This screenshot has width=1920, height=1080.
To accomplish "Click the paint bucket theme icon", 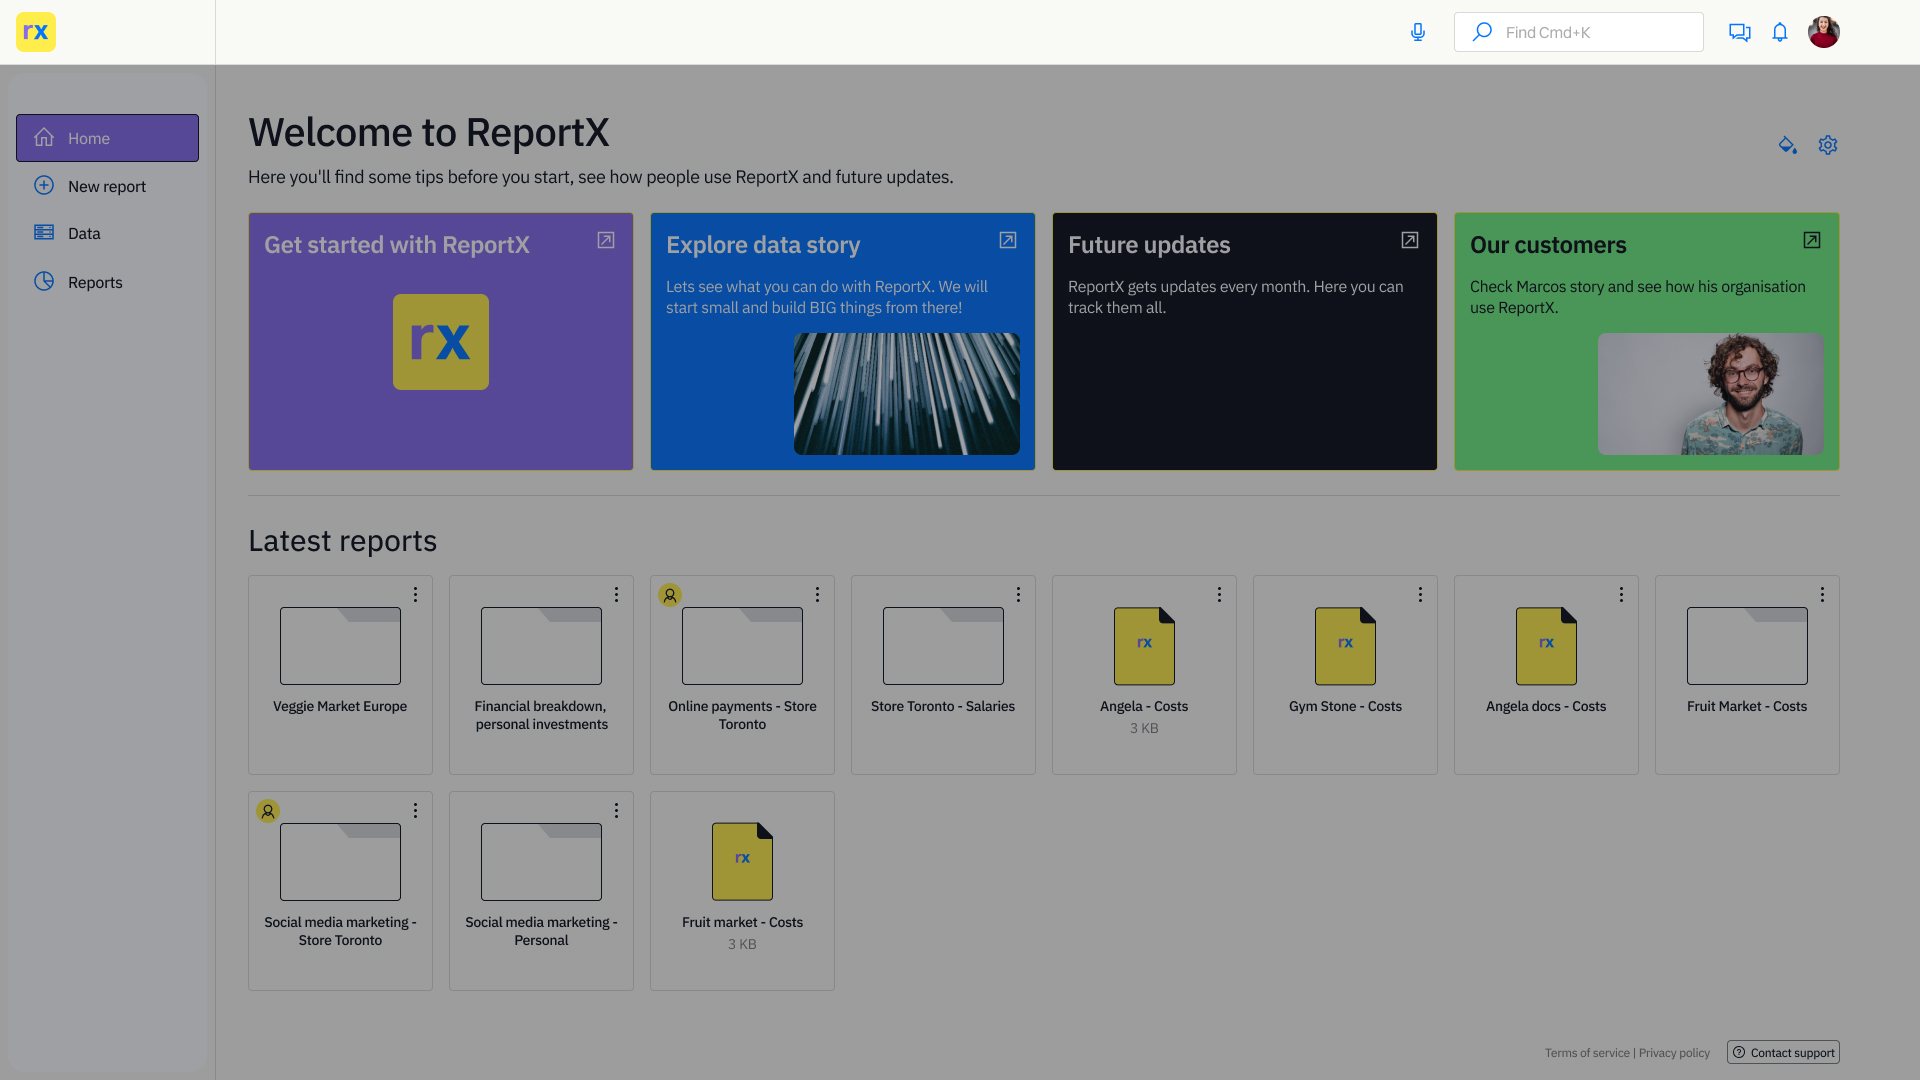I will (x=1788, y=145).
